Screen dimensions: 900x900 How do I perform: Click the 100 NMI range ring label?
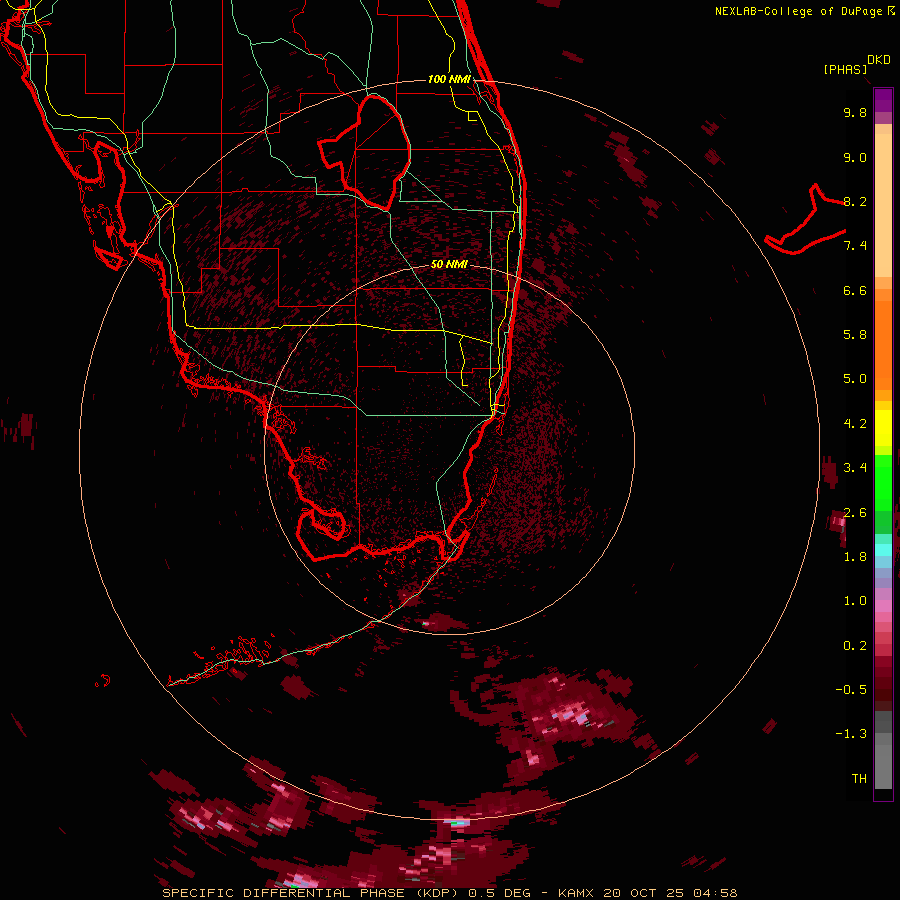449,79
